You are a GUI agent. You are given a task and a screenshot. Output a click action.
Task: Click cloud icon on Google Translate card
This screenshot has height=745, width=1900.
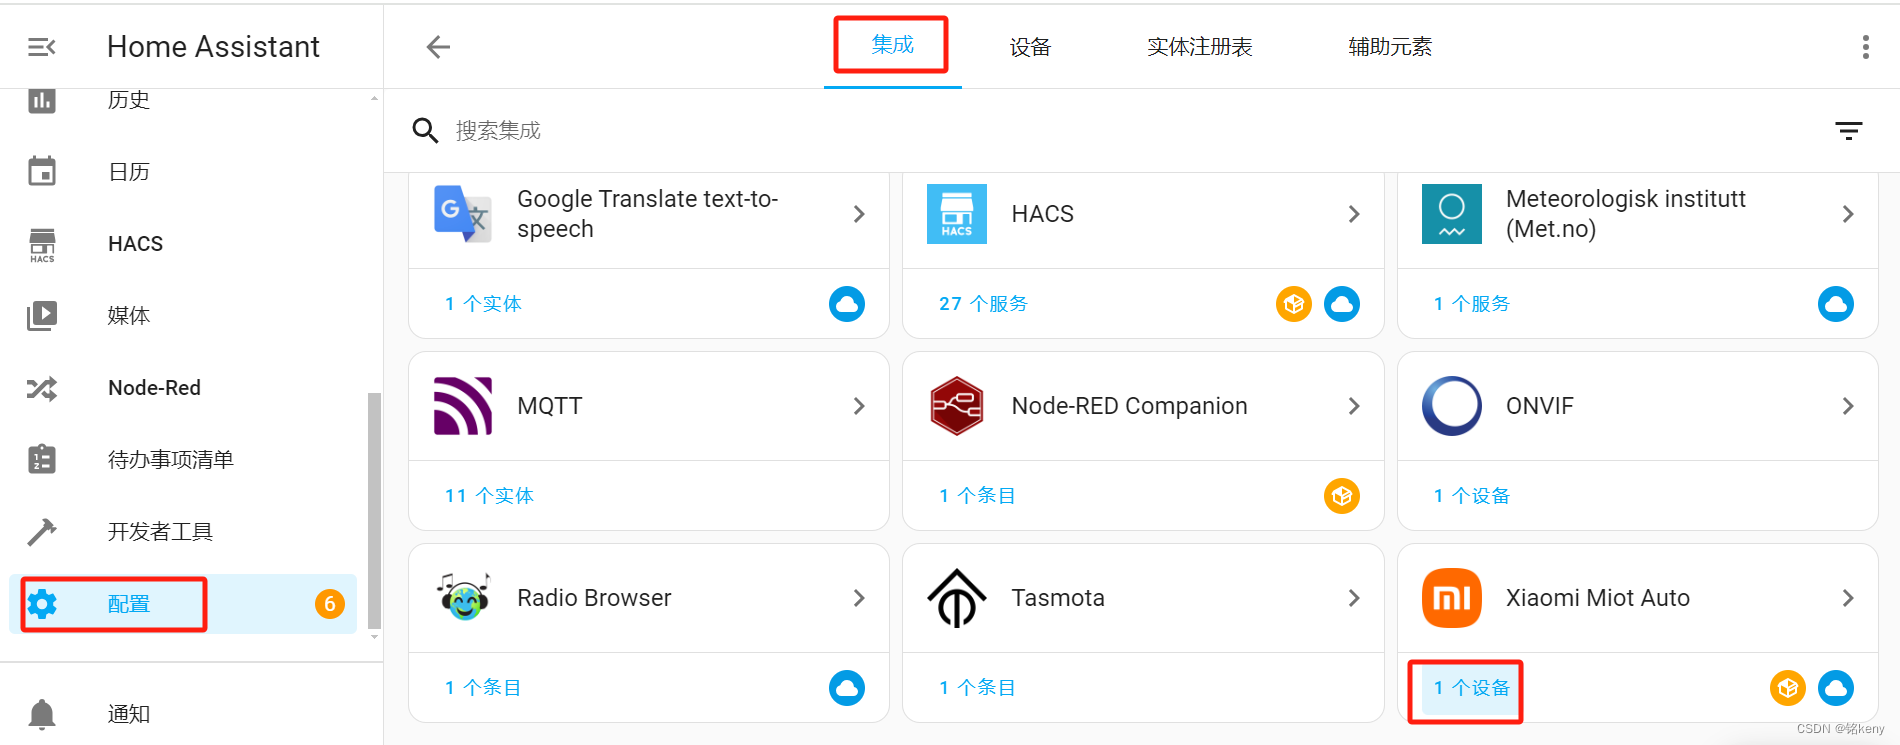[x=847, y=304]
